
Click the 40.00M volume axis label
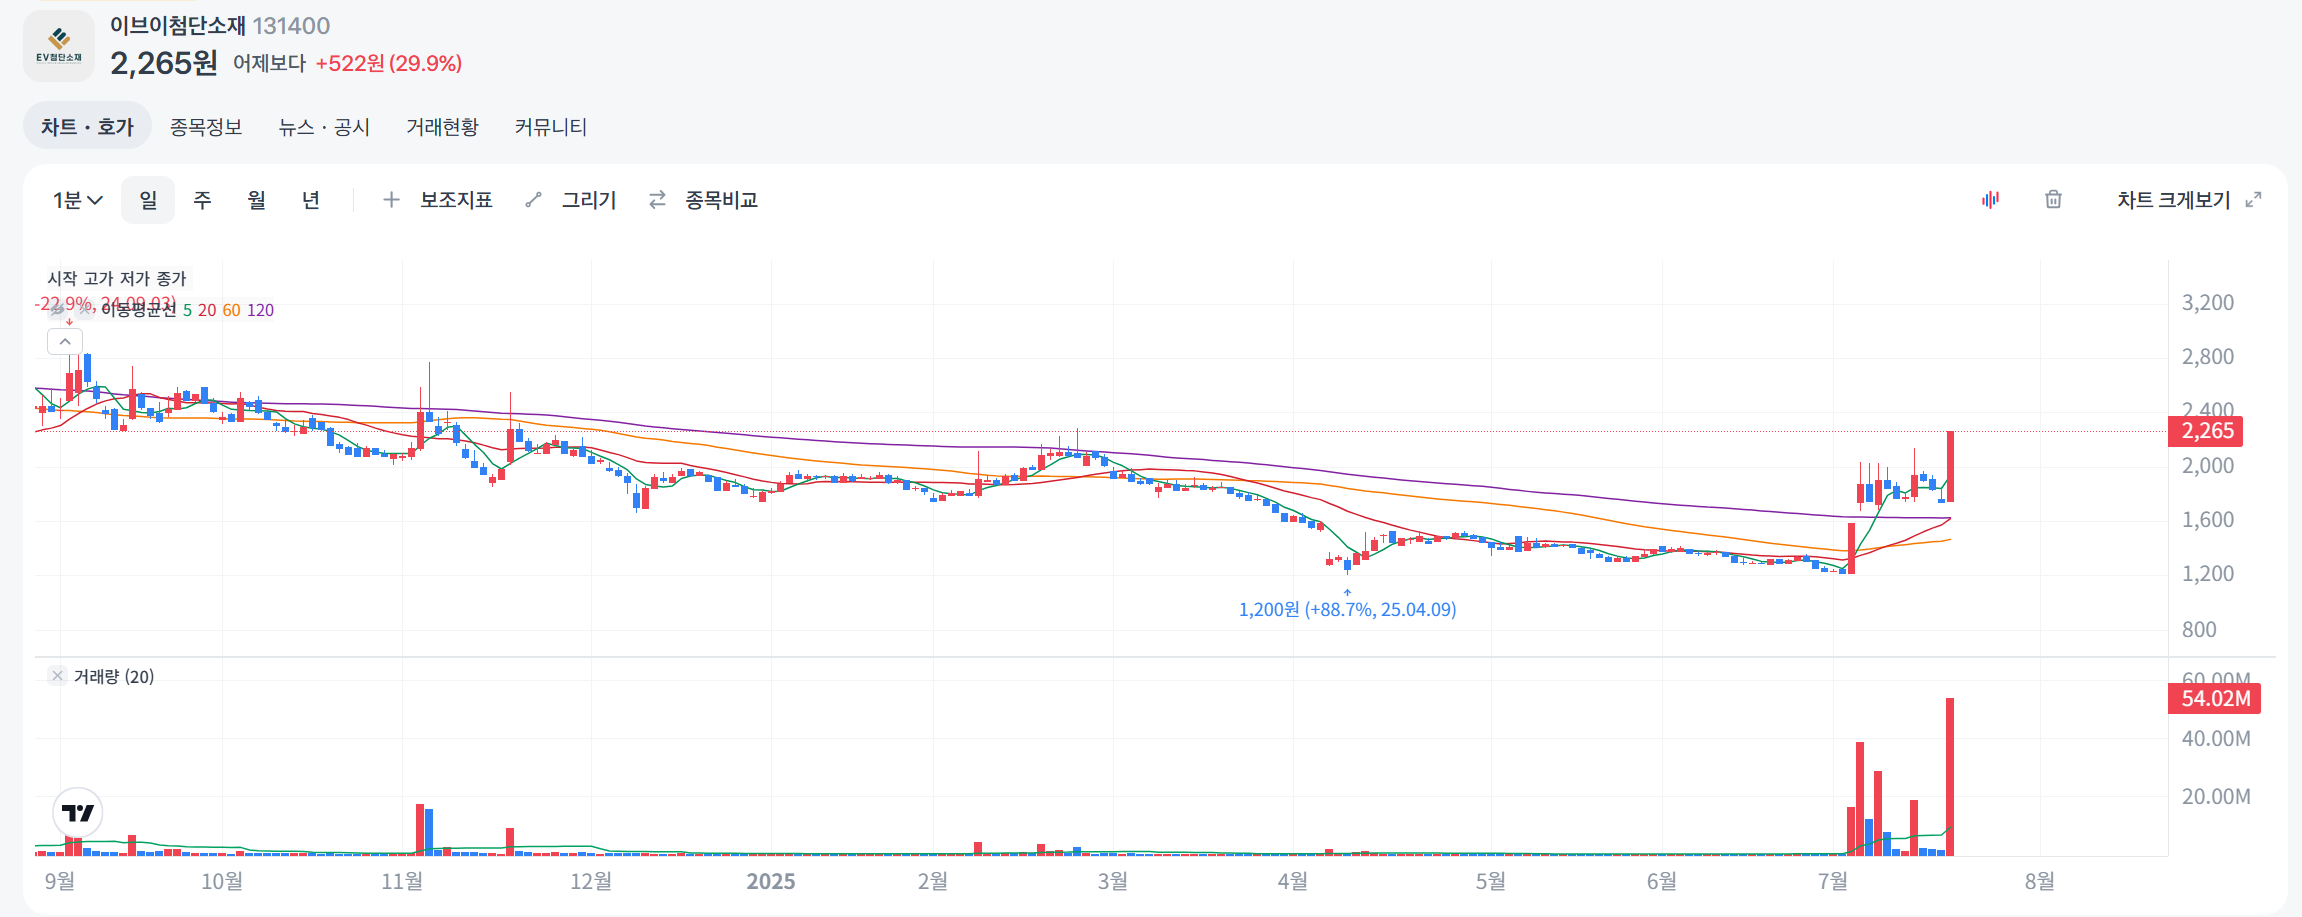pyautogui.click(x=2216, y=738)
